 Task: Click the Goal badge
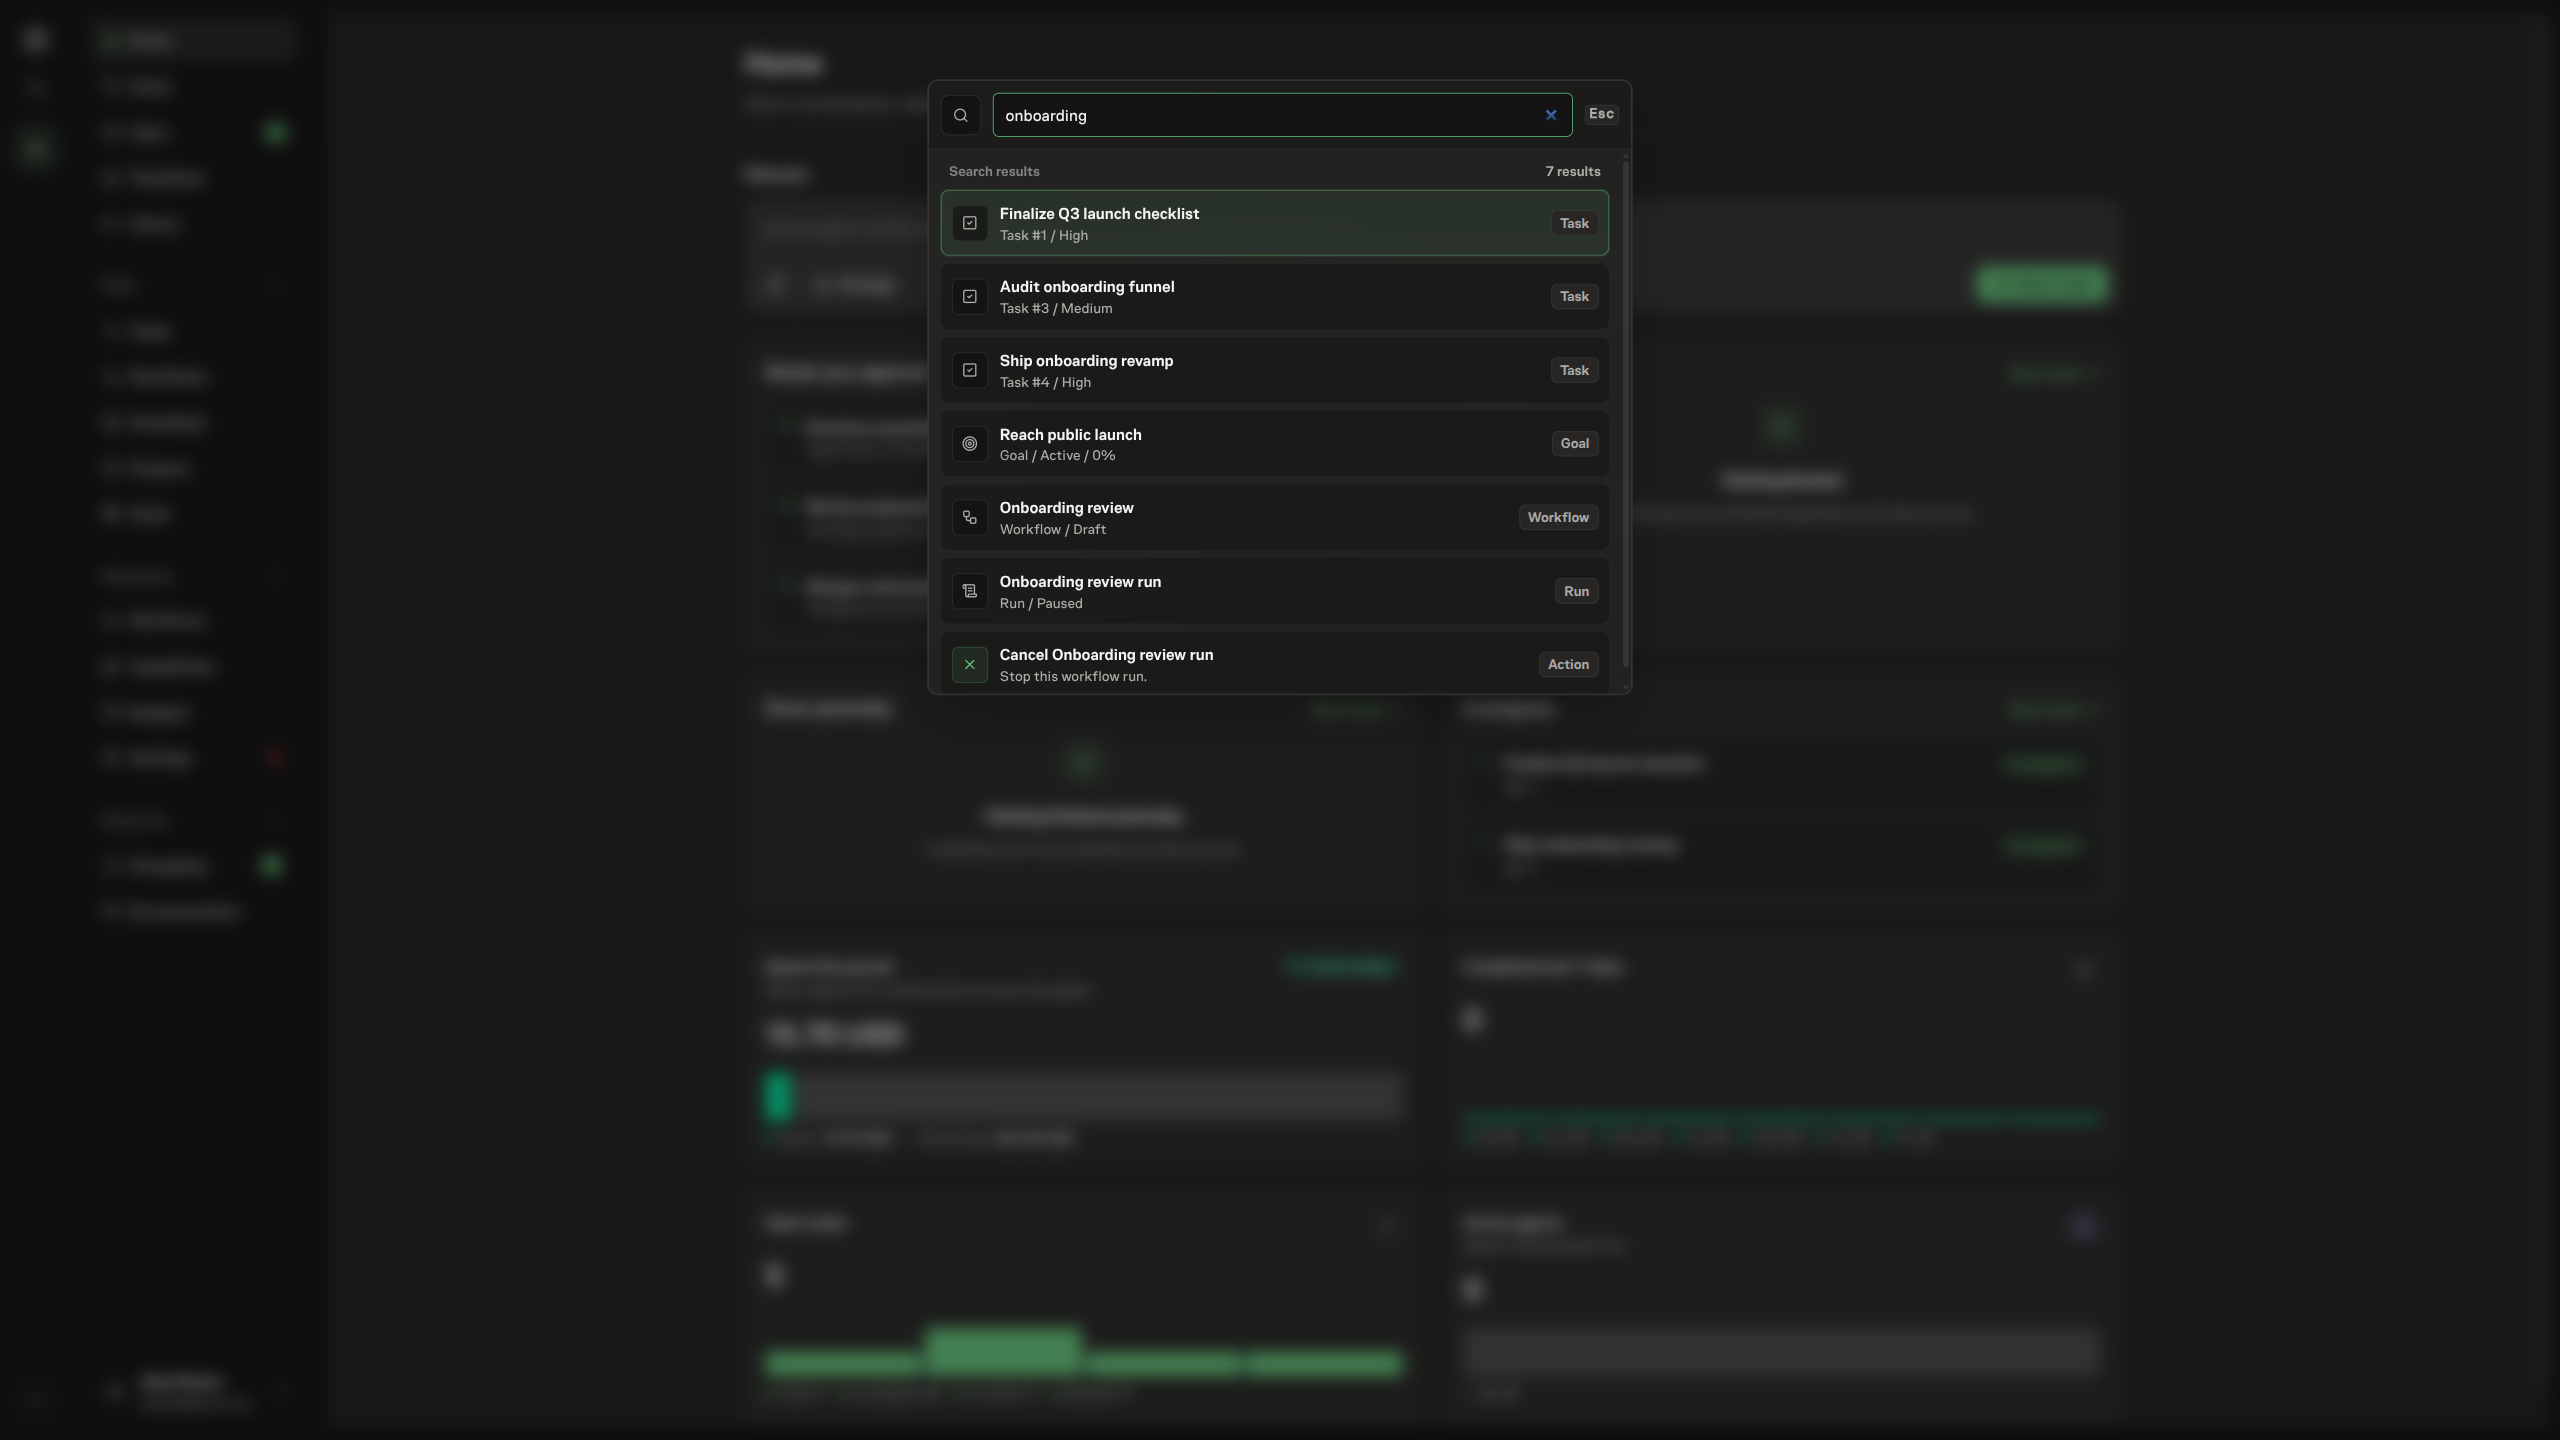tap(1574, 444)
